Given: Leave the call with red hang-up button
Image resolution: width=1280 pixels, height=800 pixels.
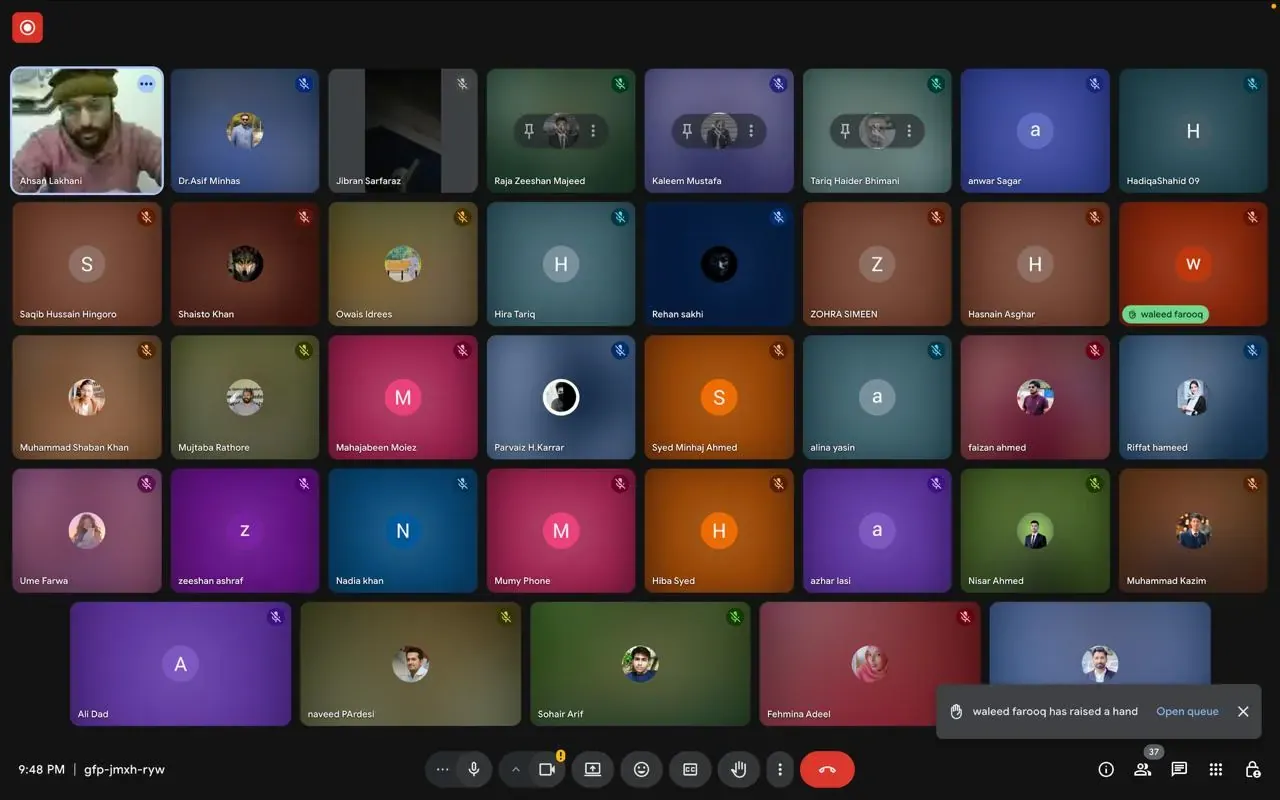Looking at the screenshot, I should (x=827, y=769).
